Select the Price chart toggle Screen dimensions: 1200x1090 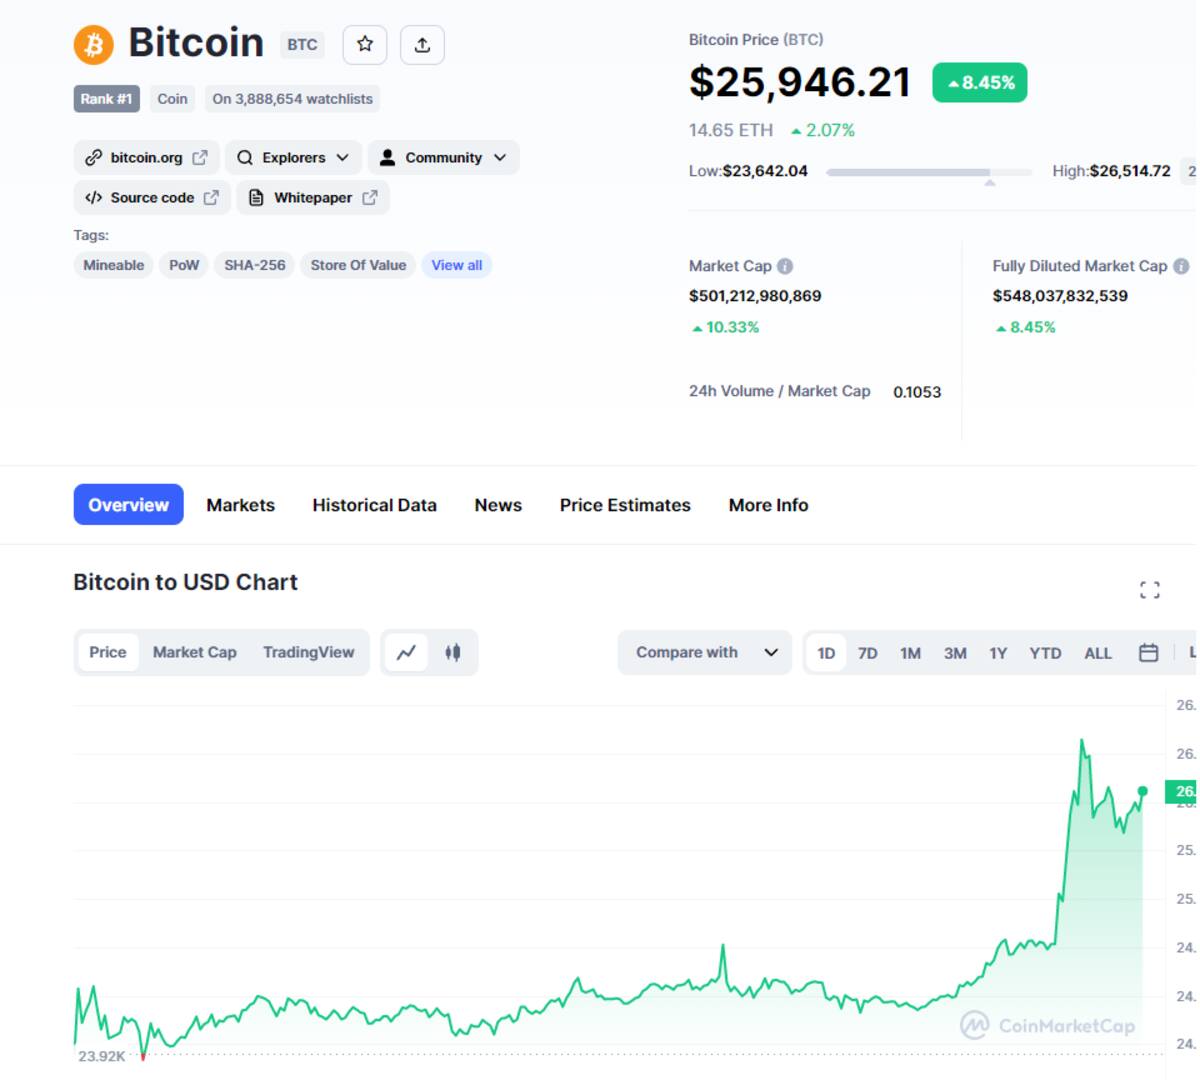pyautogui.click(x=108, y=653)
